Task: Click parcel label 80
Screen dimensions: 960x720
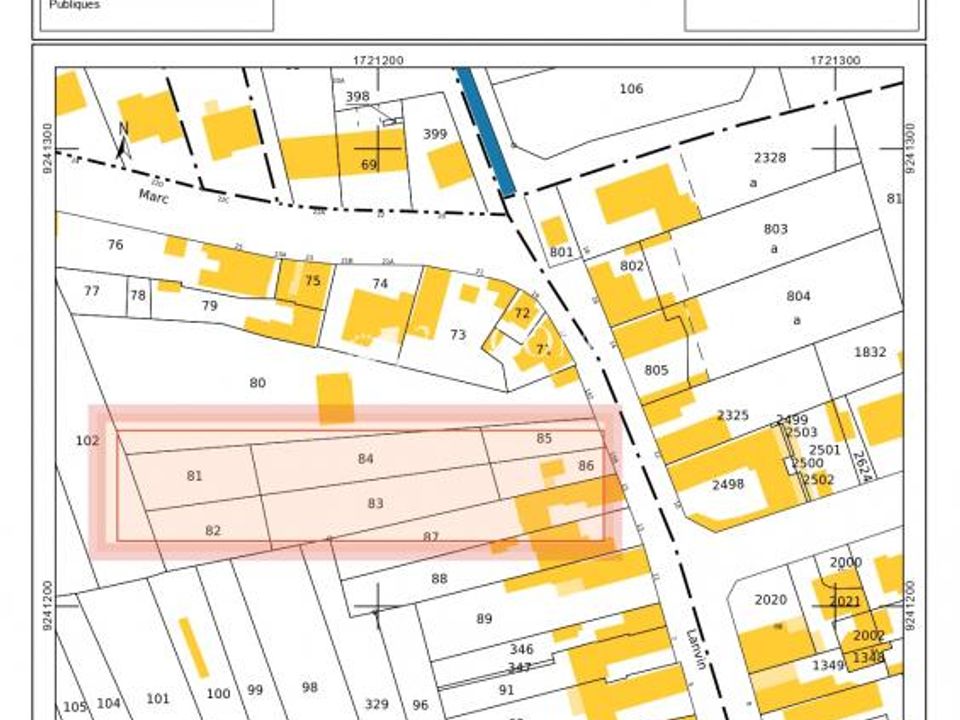Action: (257, 383)
